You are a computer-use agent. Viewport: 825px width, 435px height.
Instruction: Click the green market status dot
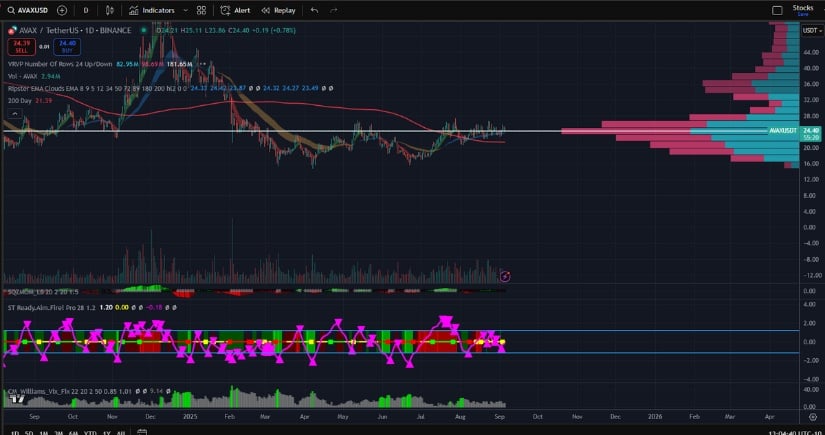coord(143,31)
